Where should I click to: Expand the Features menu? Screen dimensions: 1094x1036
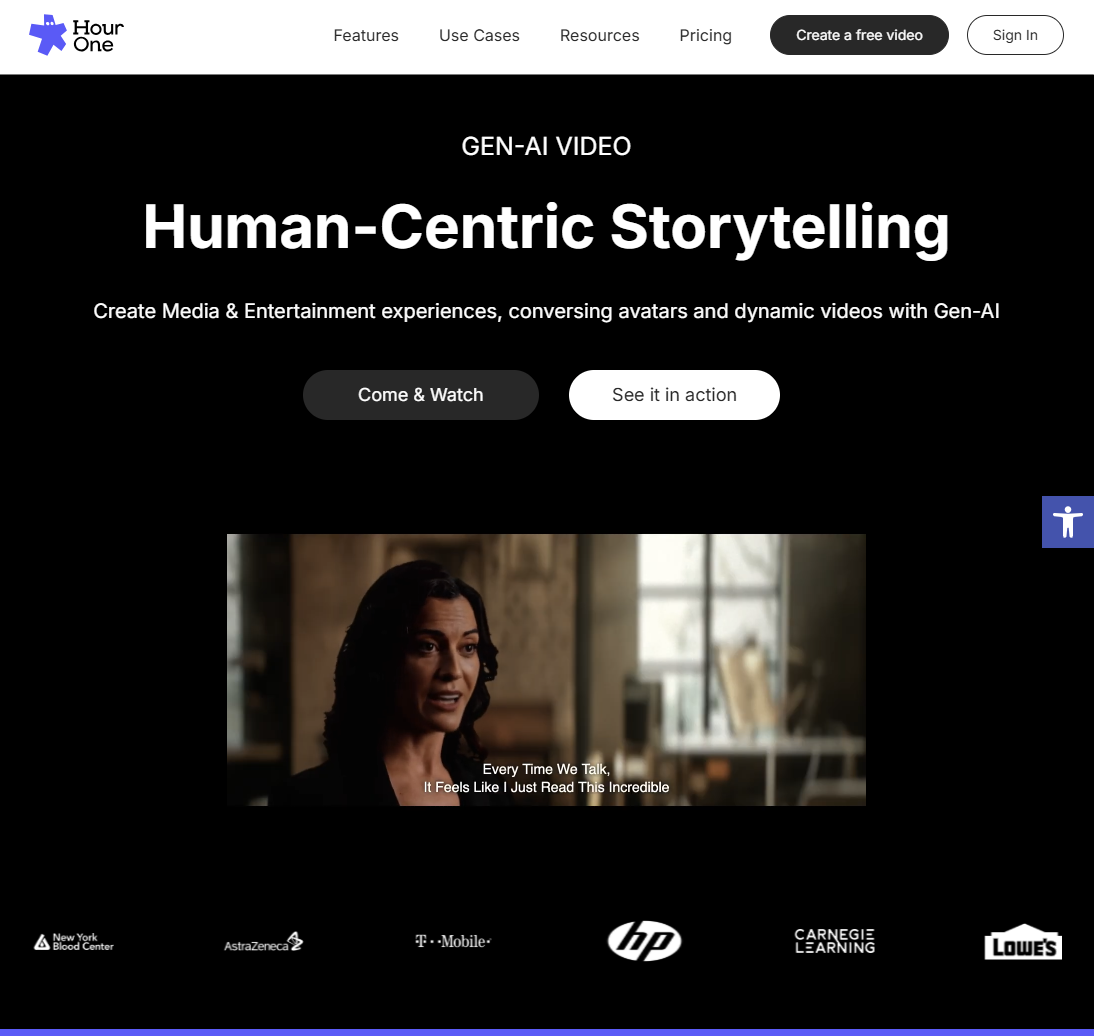pyautogui.click(x=366, y=35)
